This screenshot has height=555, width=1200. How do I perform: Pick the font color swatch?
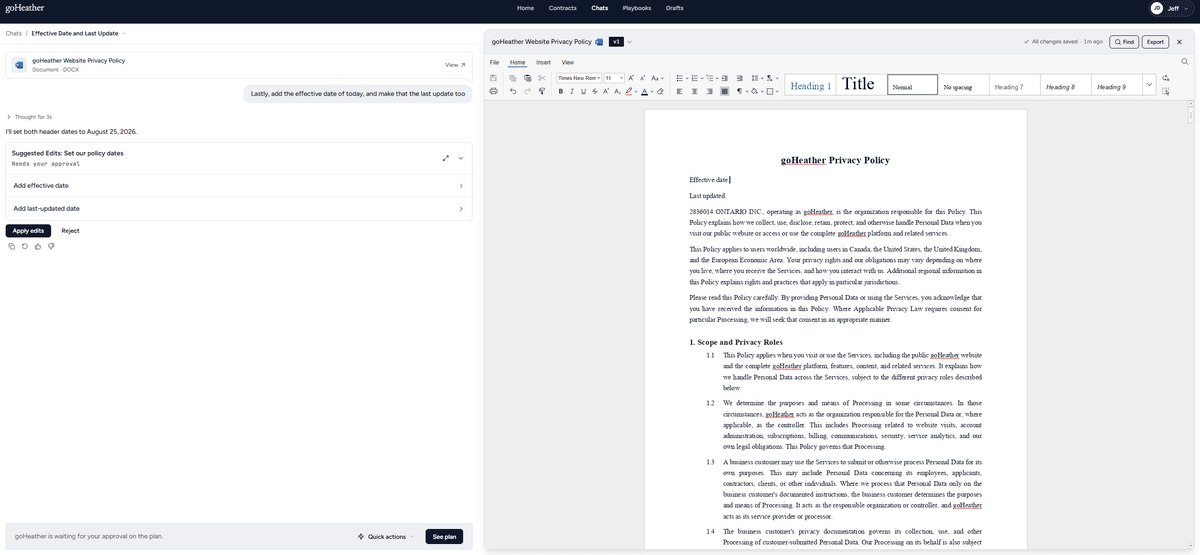644,91
